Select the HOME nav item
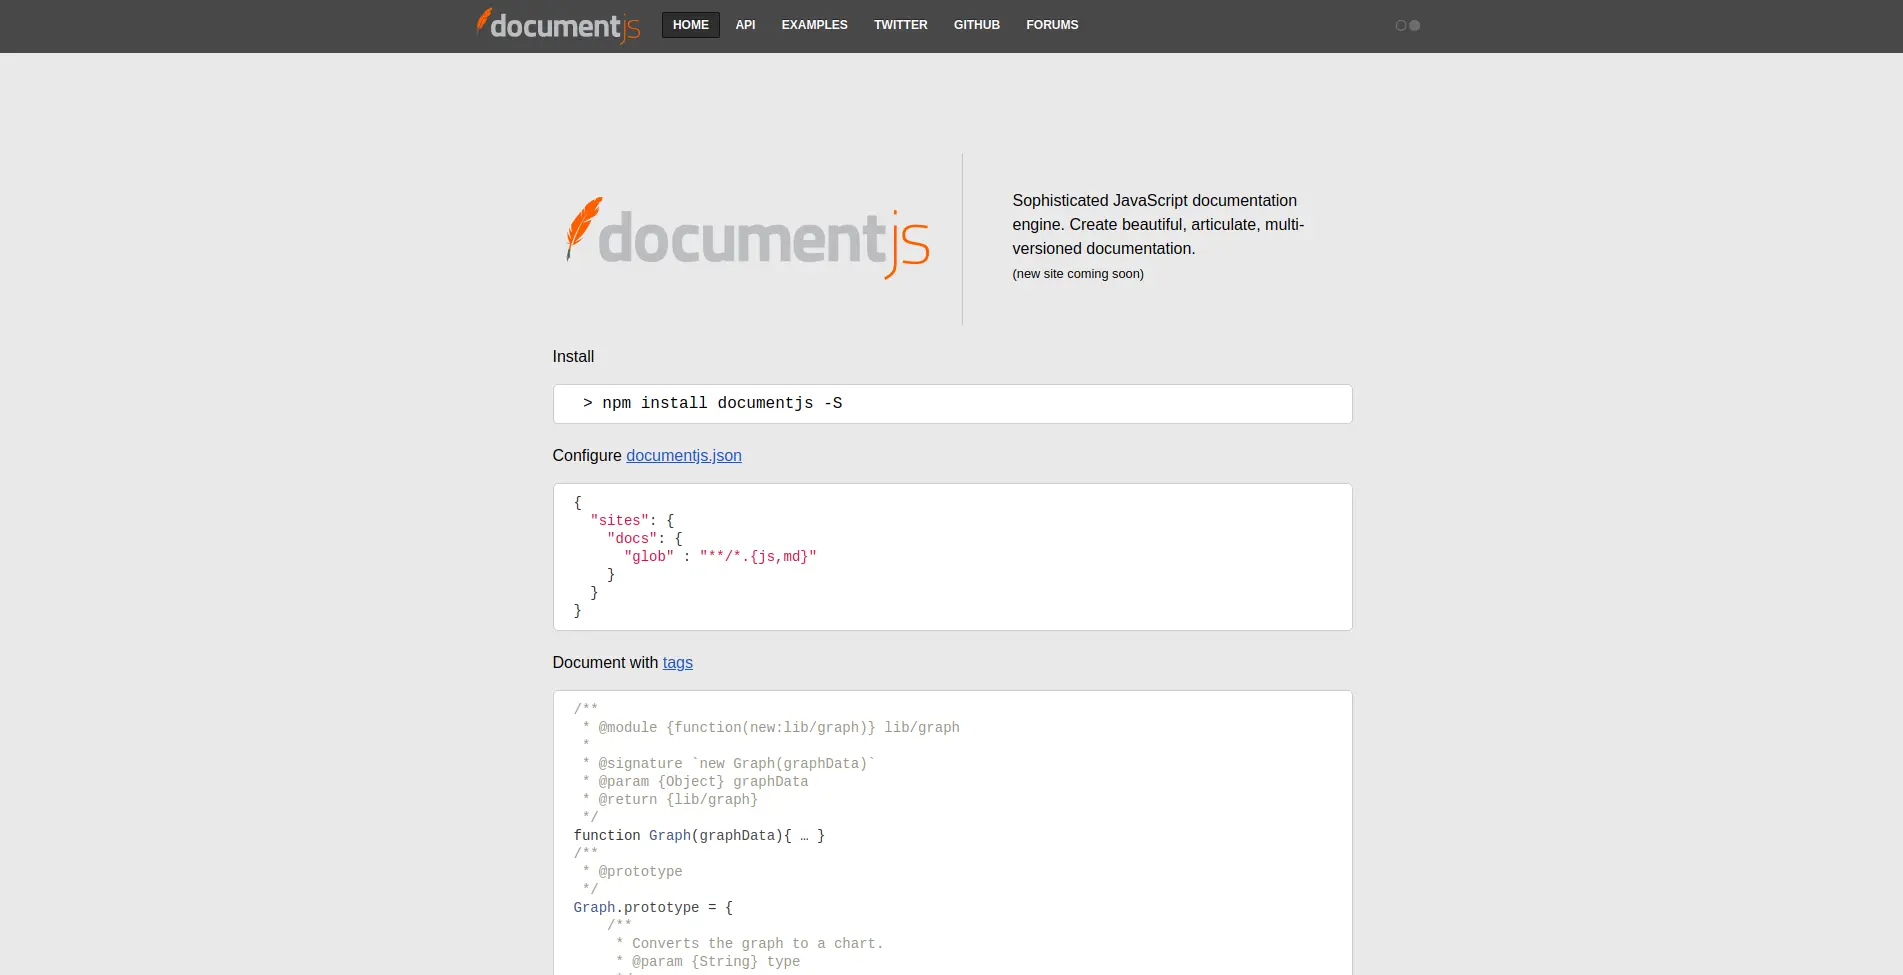 [x=691, y=25]
